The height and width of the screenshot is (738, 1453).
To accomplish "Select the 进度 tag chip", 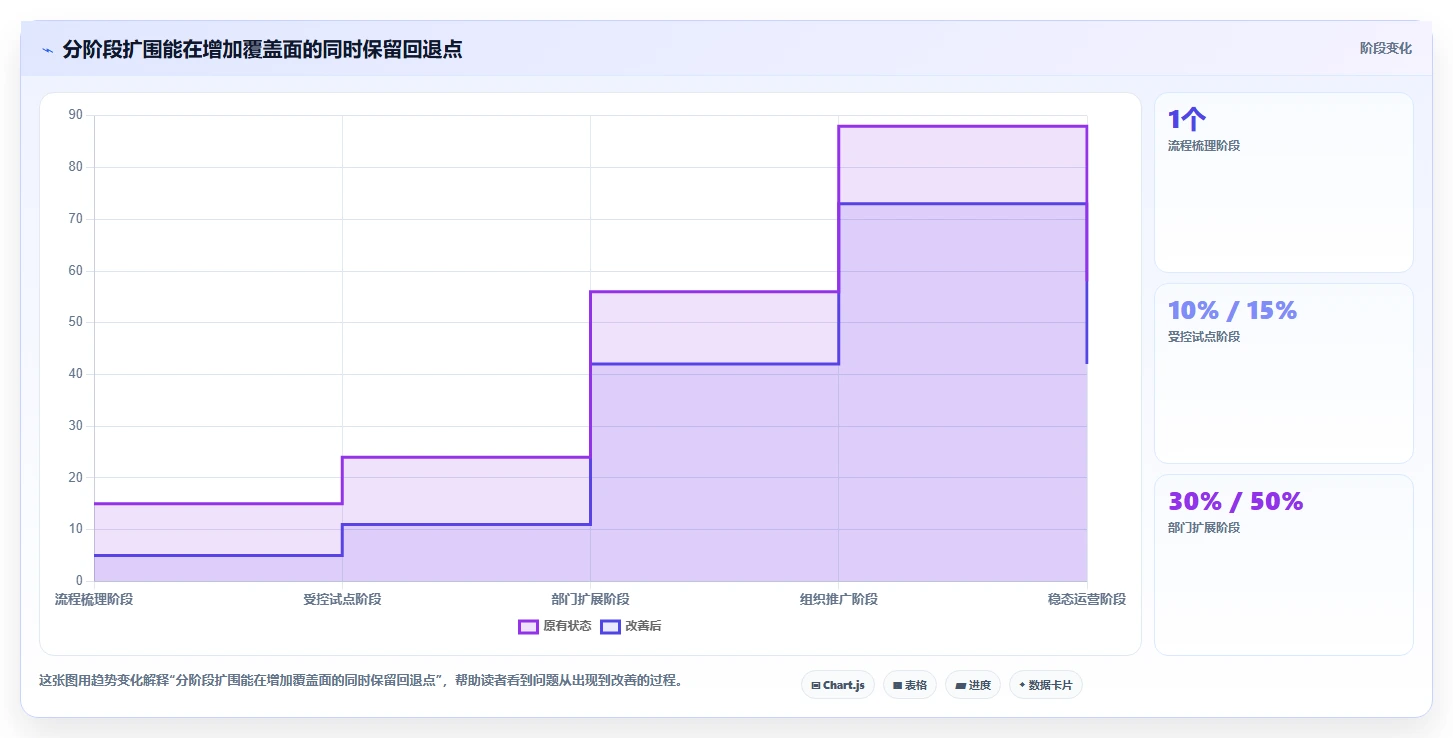I will tap(973, 685).
